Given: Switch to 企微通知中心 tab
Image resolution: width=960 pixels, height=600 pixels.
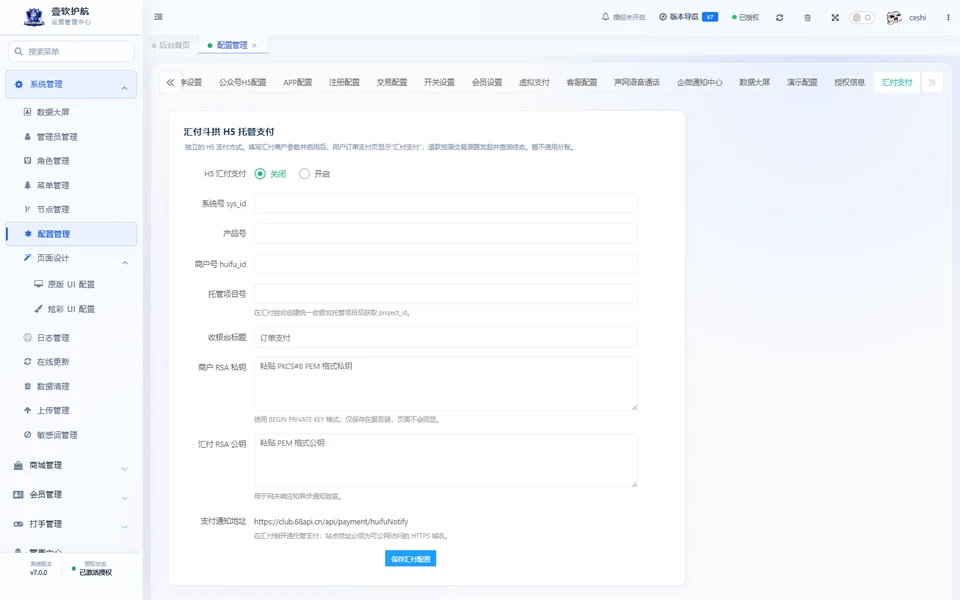Looking at the screenshot, I should click(x=699, y=82).
